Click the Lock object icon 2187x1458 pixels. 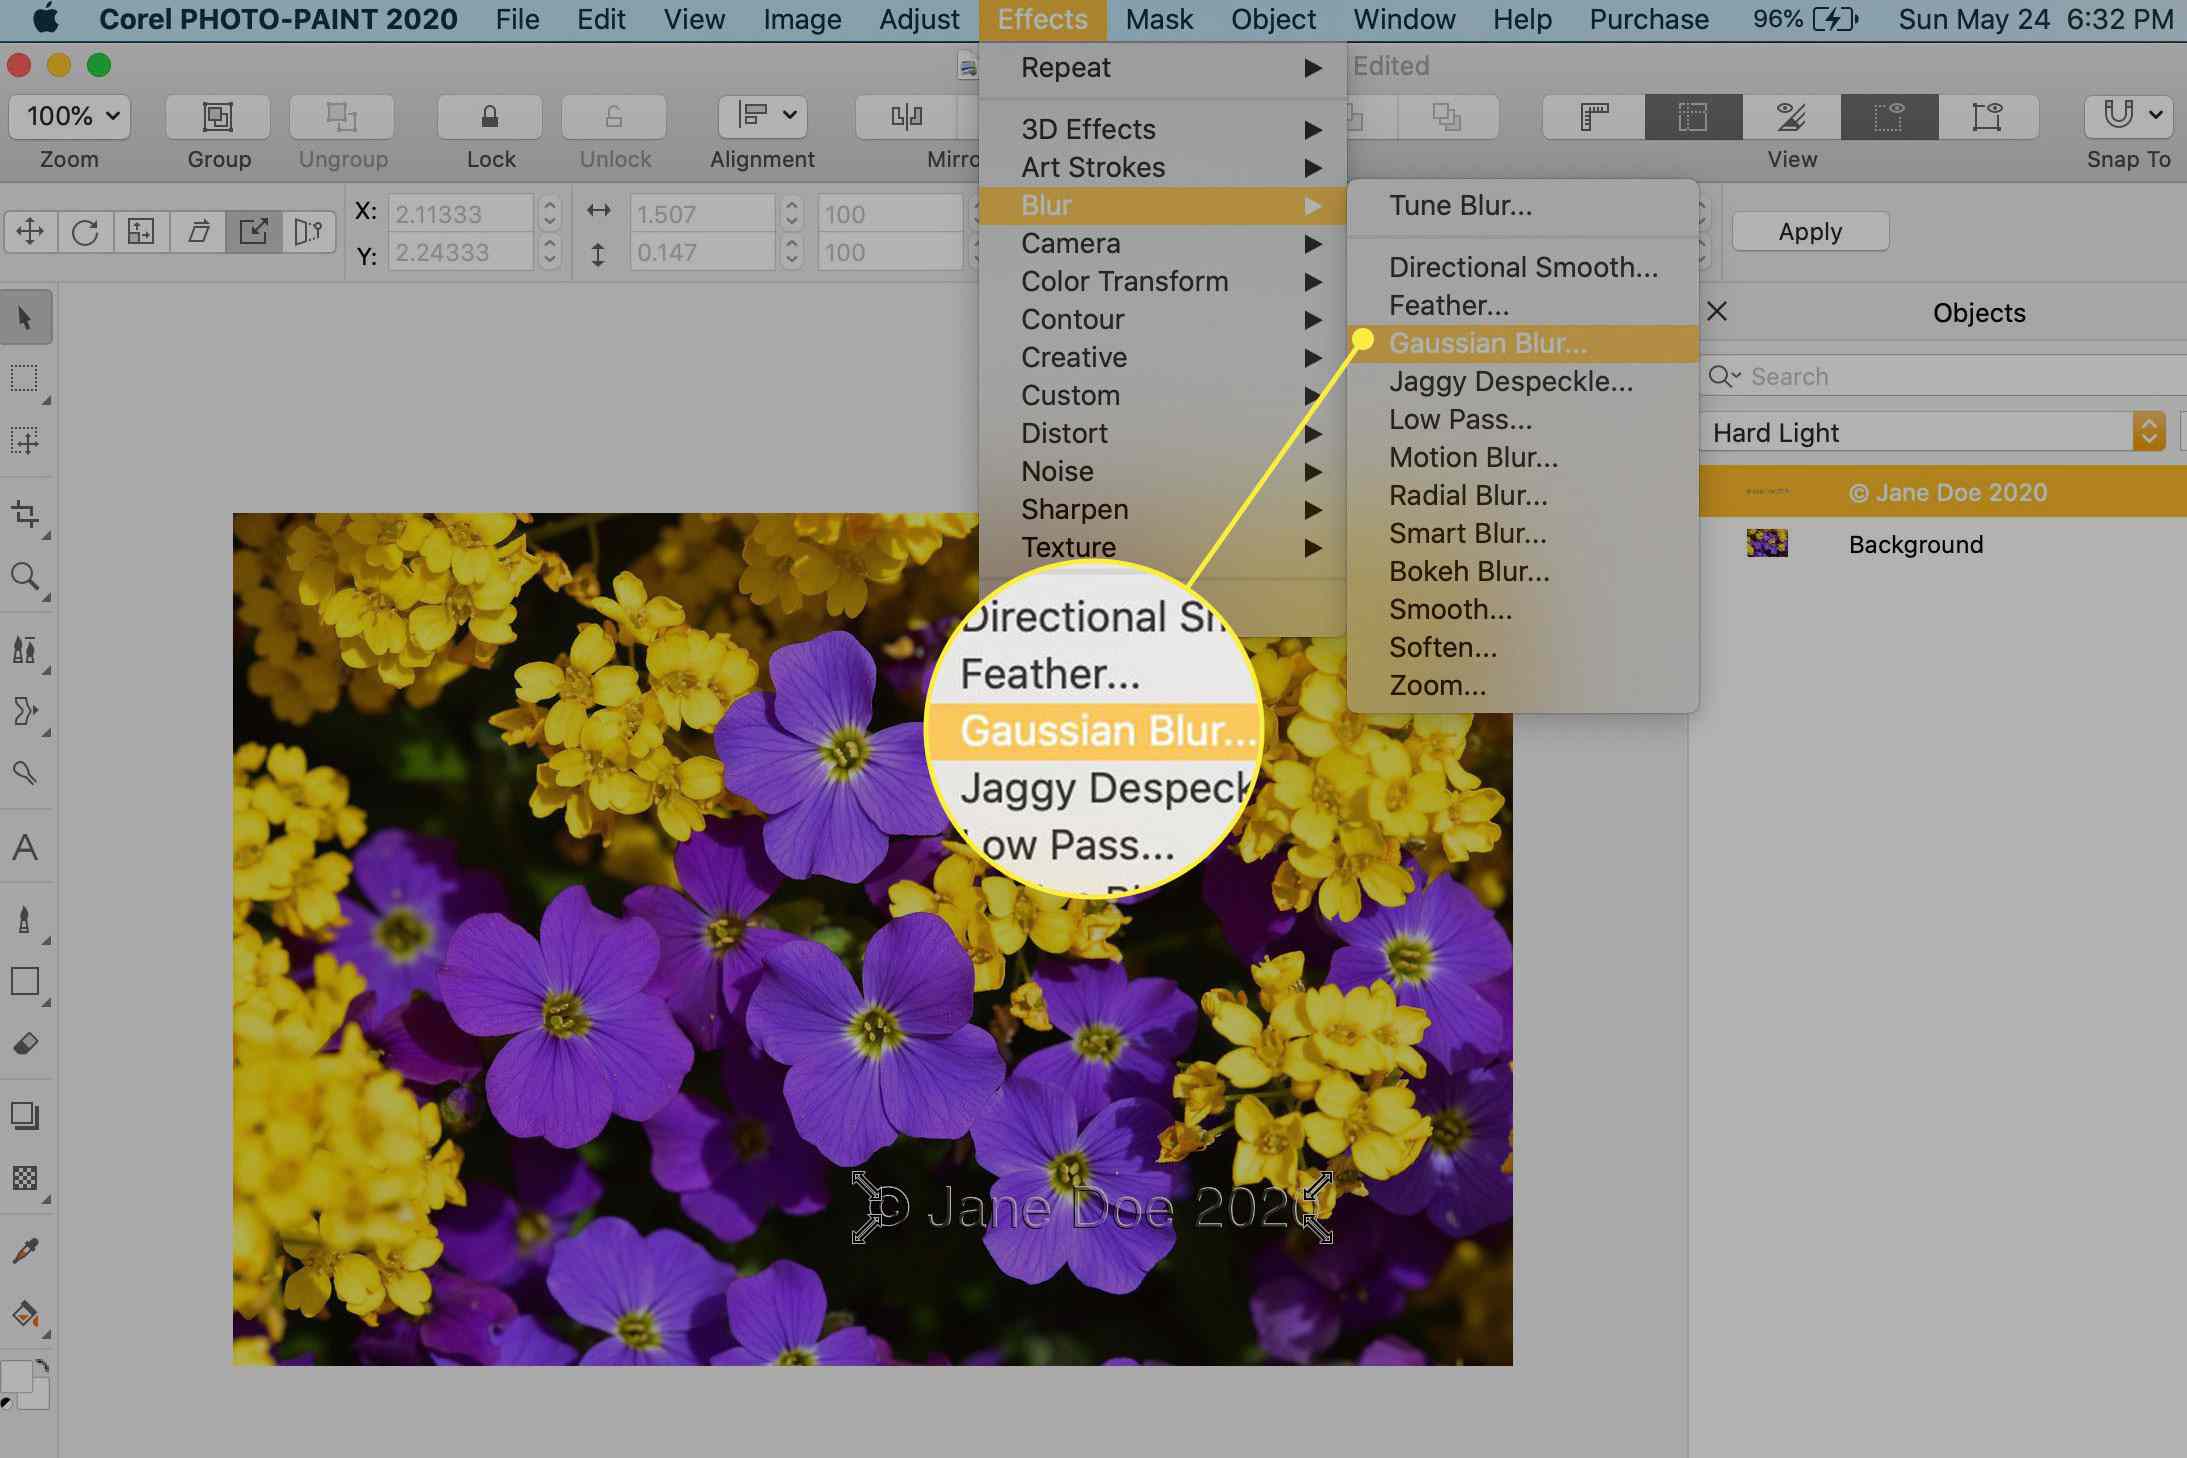(490, 117)
